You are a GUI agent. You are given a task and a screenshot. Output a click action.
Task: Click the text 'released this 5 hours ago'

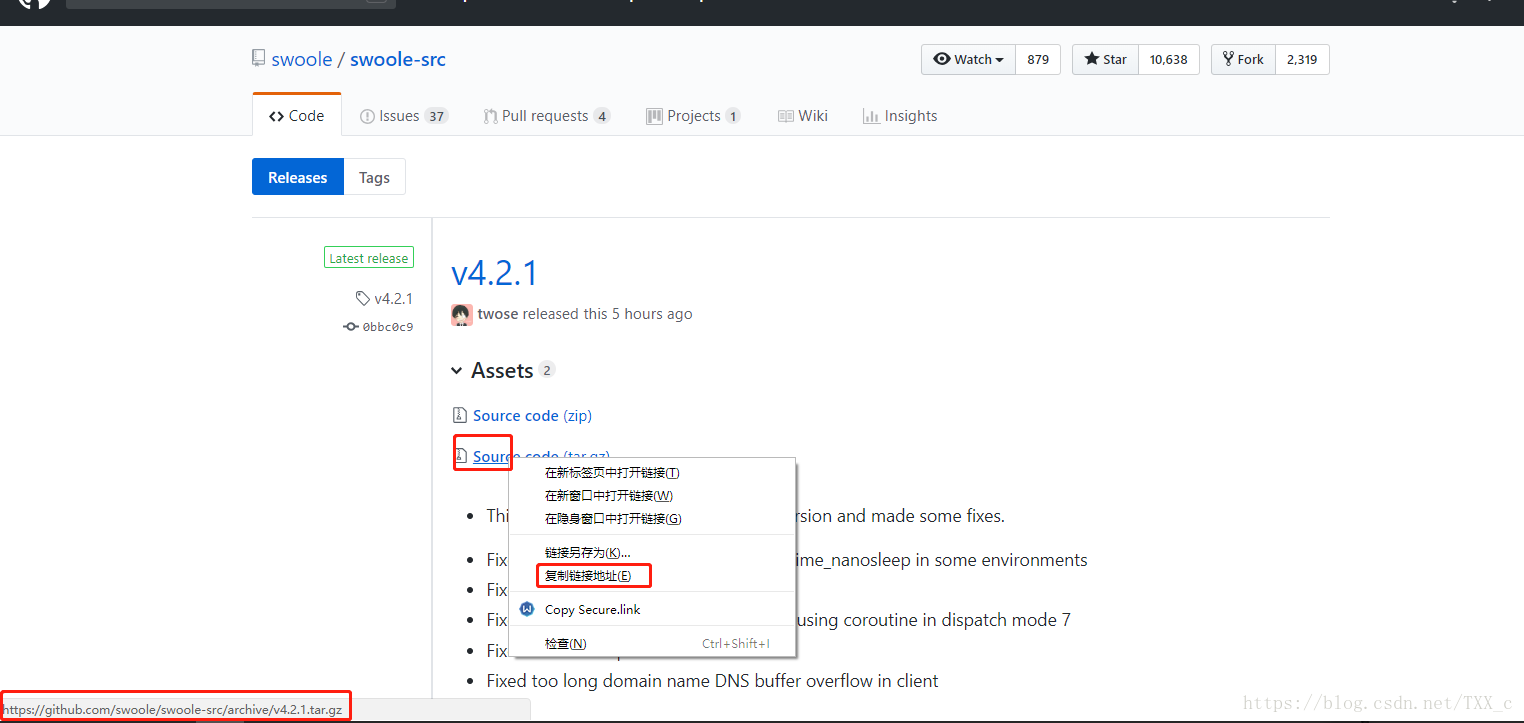pyautogui.click(x=608, y=314)
